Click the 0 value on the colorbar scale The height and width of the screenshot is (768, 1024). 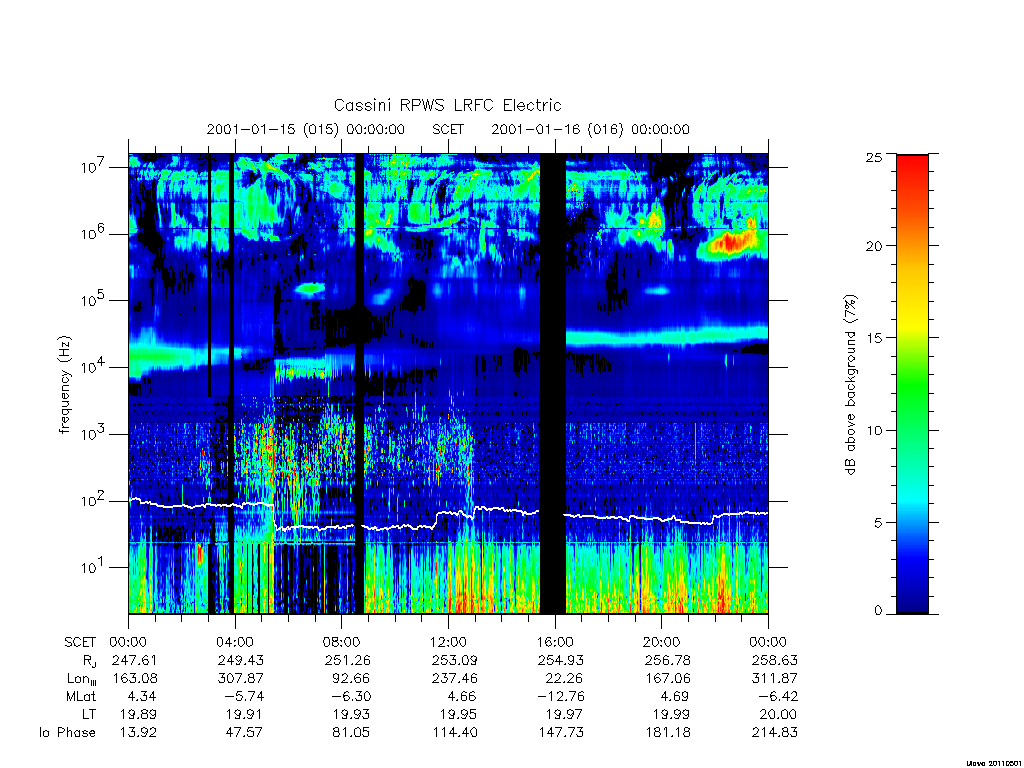point(878,611)
